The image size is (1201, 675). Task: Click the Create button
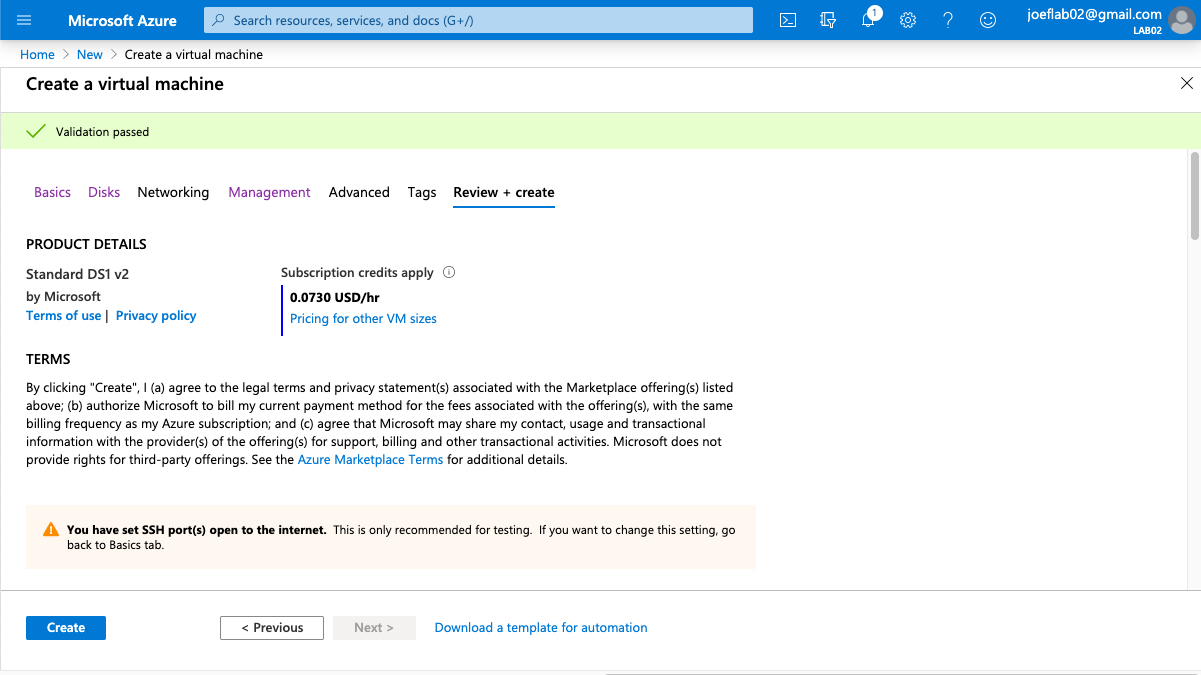click(x=66, y=628)
